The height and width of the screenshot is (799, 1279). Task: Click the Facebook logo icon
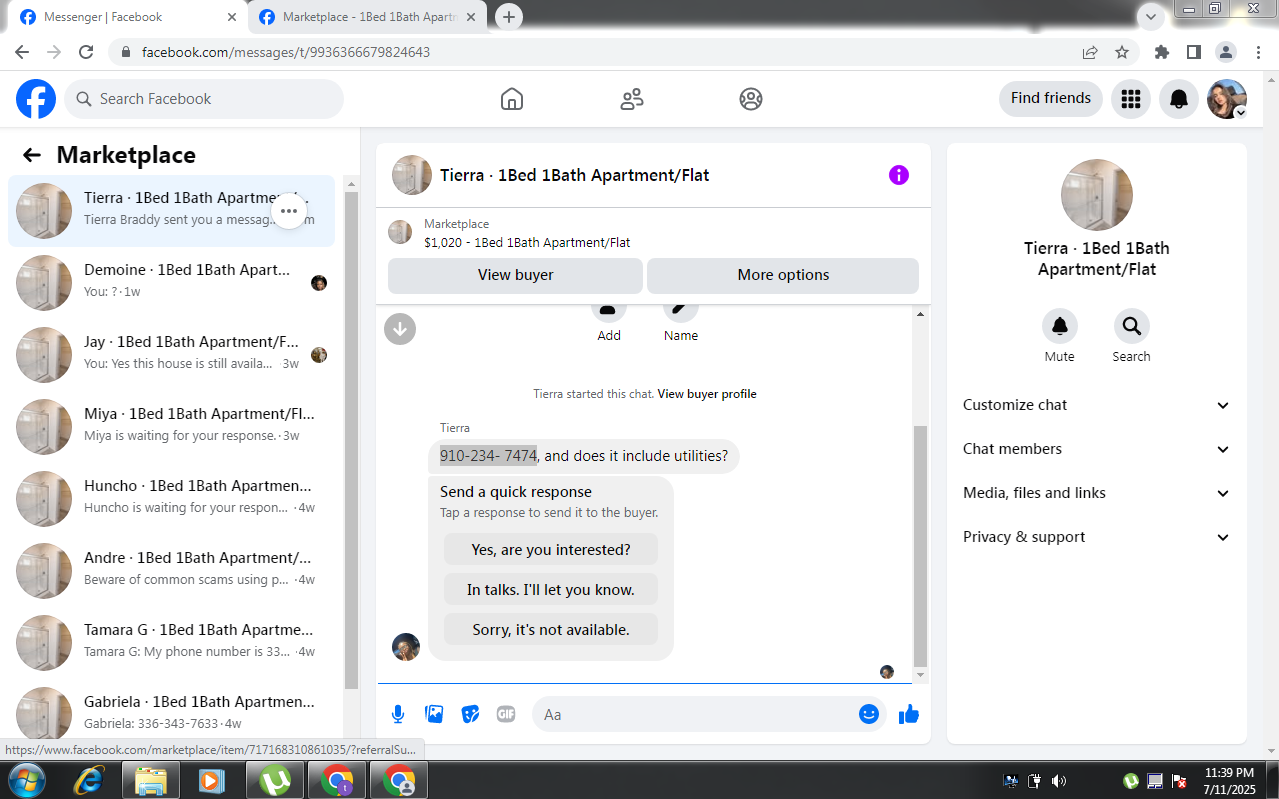[36, 99]
